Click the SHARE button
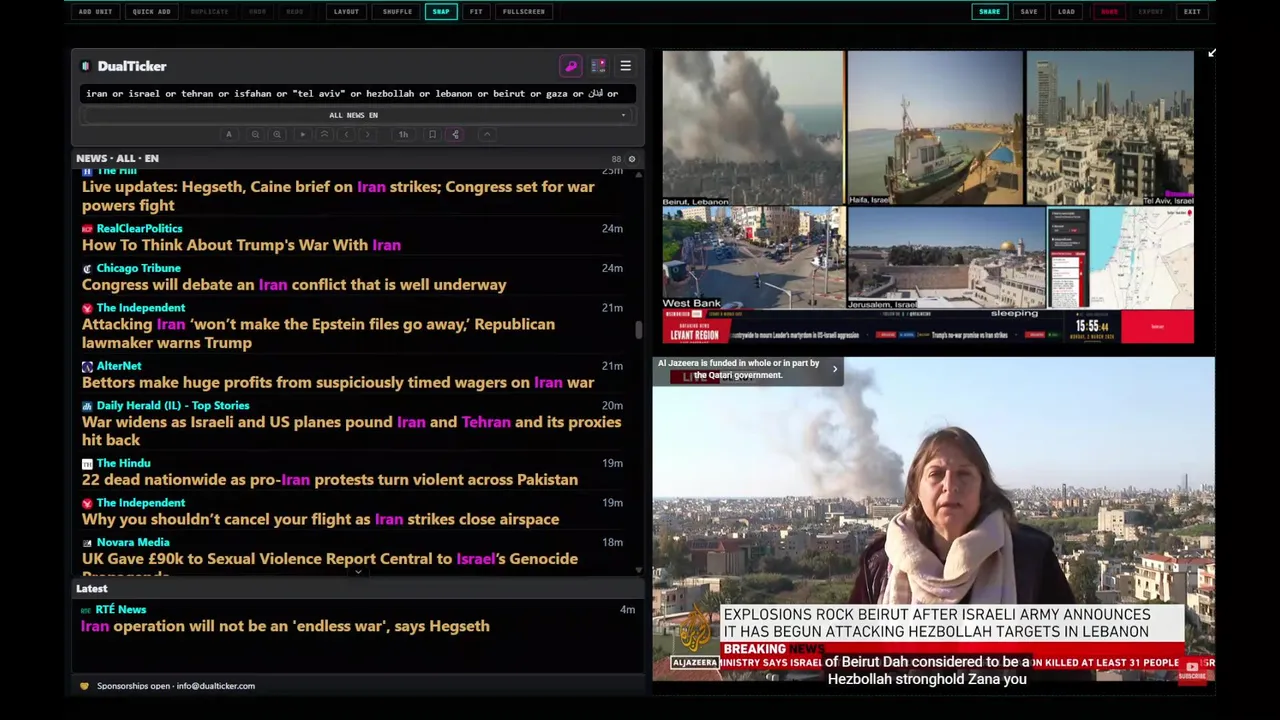 [x=989, y=12]
